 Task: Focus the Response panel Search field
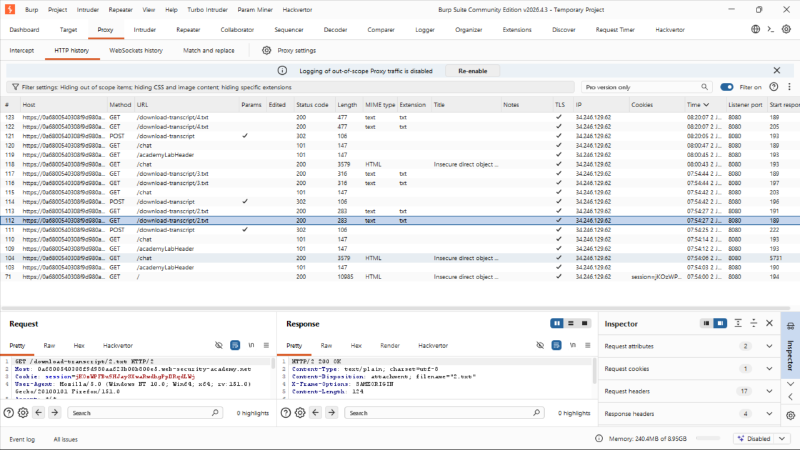[444, 413]
